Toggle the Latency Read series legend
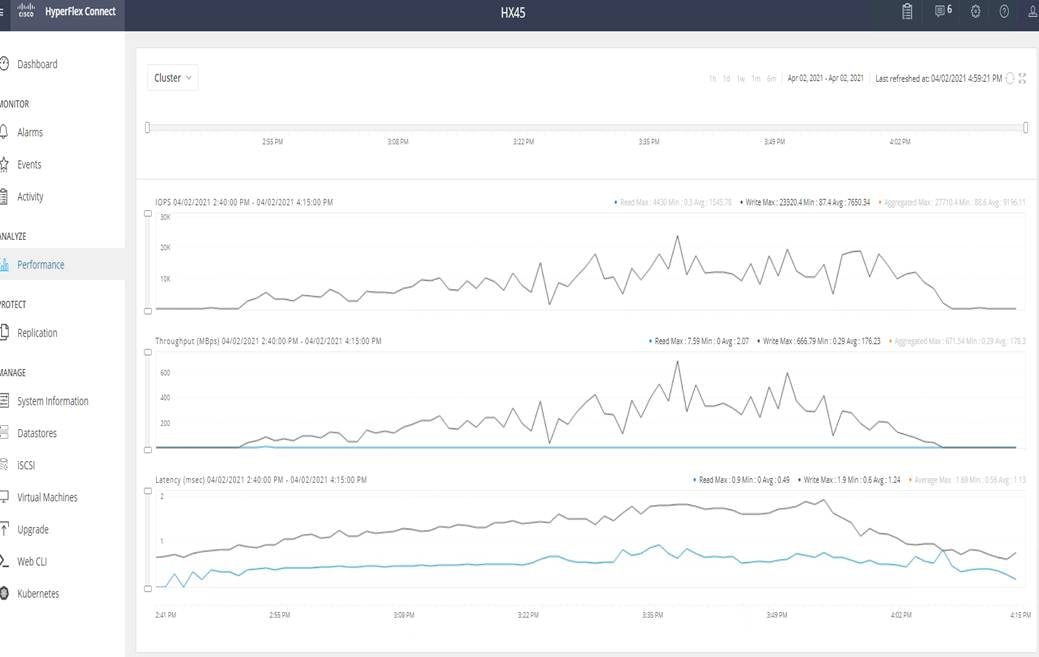The width and height of the screenshot is (1039, 657). point(741,480)
